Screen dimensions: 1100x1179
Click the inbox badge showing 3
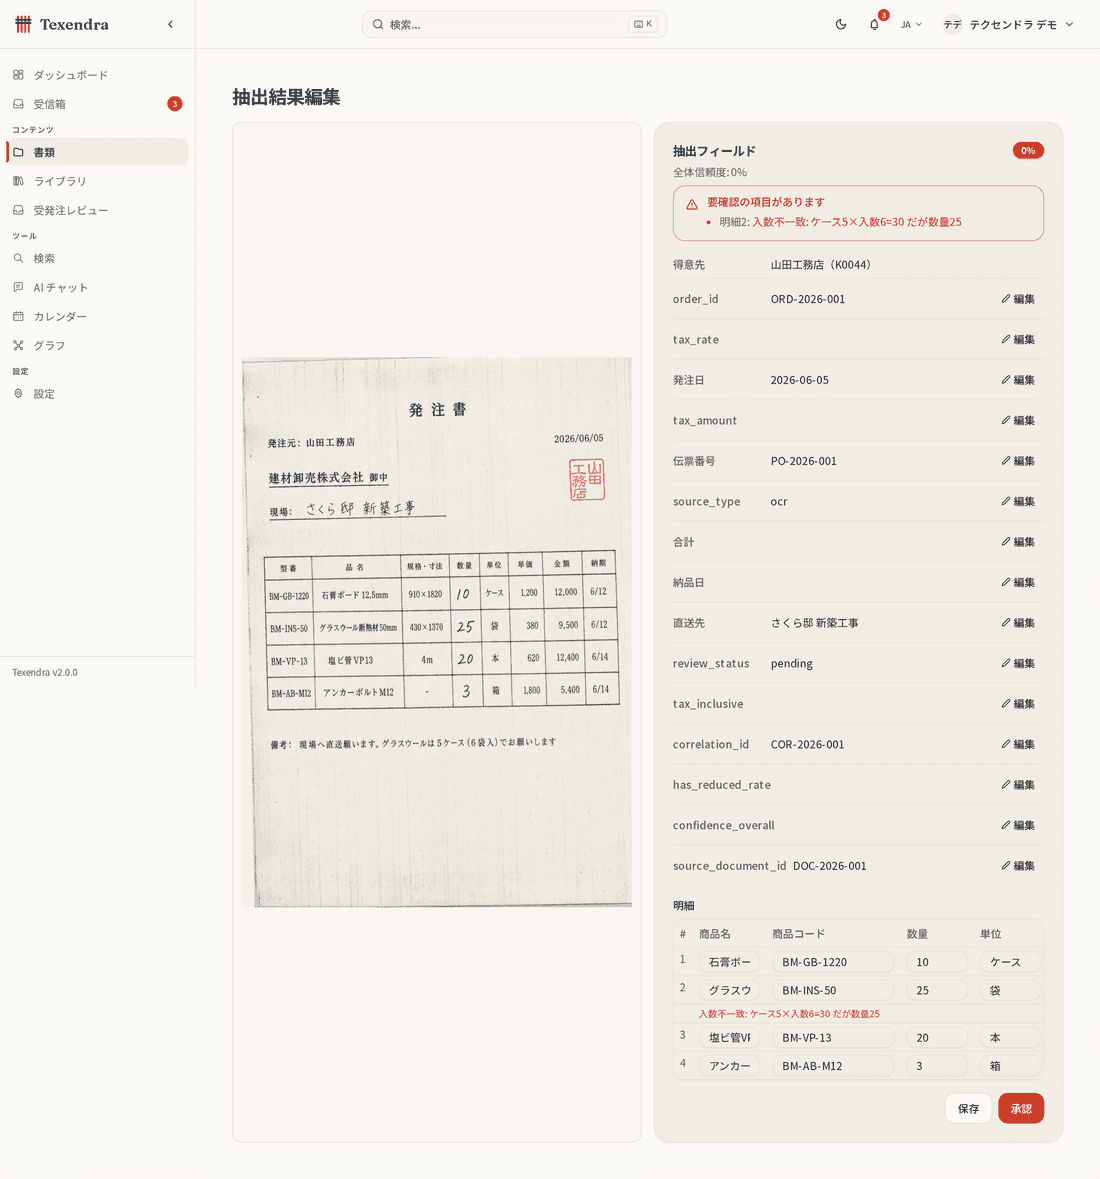coord(174,104)
